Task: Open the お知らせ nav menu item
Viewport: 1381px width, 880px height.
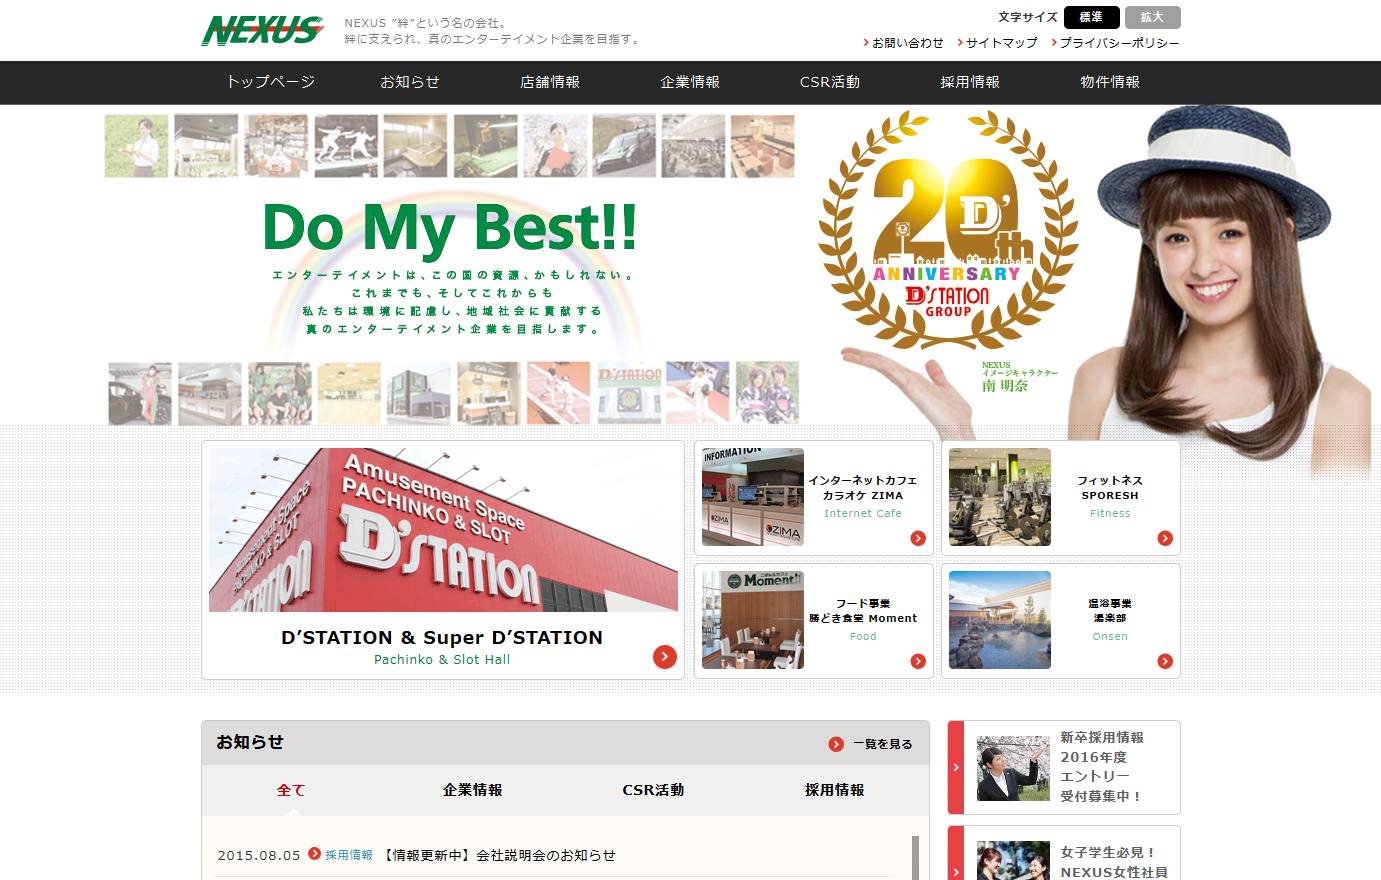Action: [410, 82]
